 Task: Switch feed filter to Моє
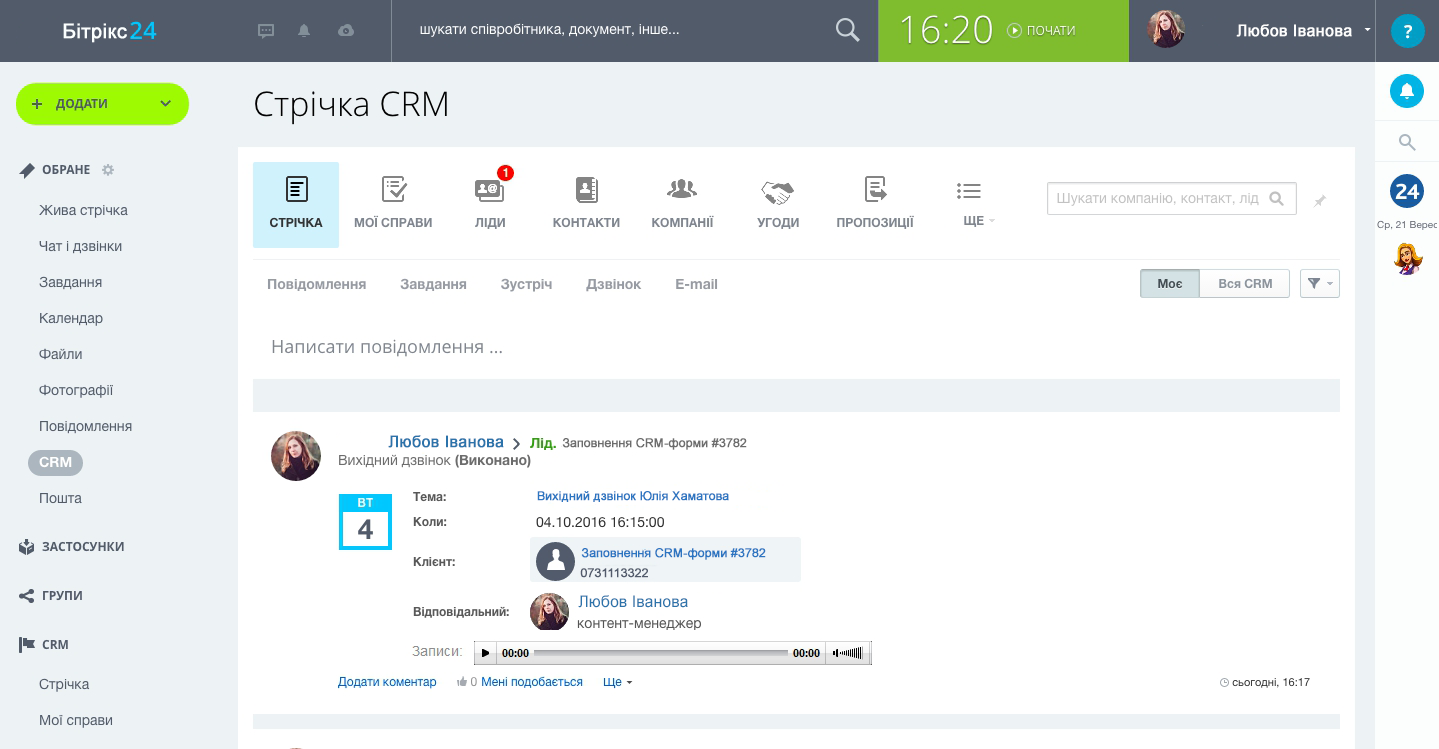pyautogui.click(x=1170, y=284)
